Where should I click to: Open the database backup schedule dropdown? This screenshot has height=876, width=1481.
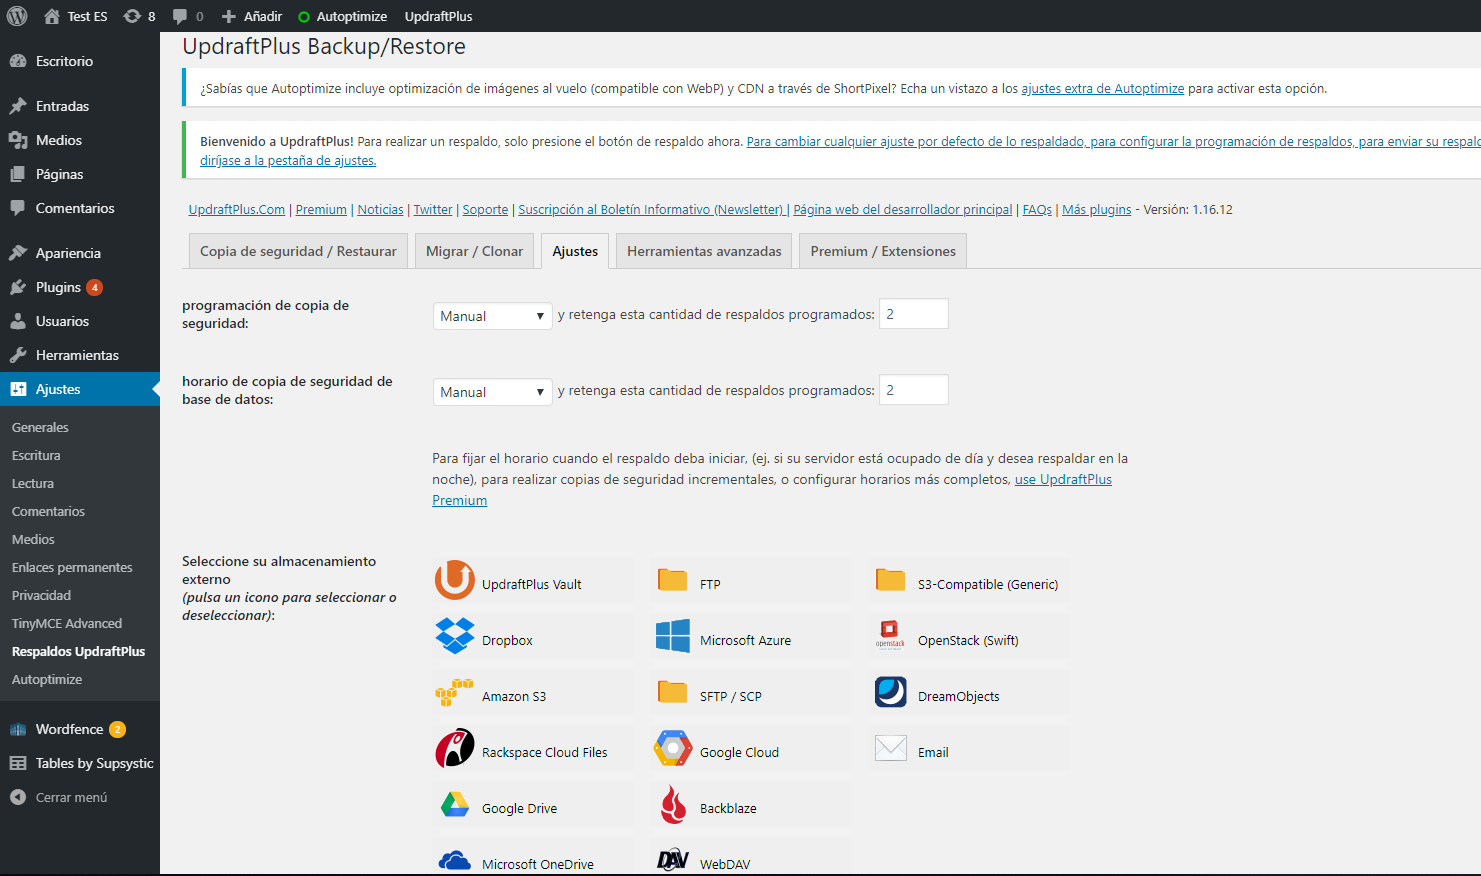point(492,392)
